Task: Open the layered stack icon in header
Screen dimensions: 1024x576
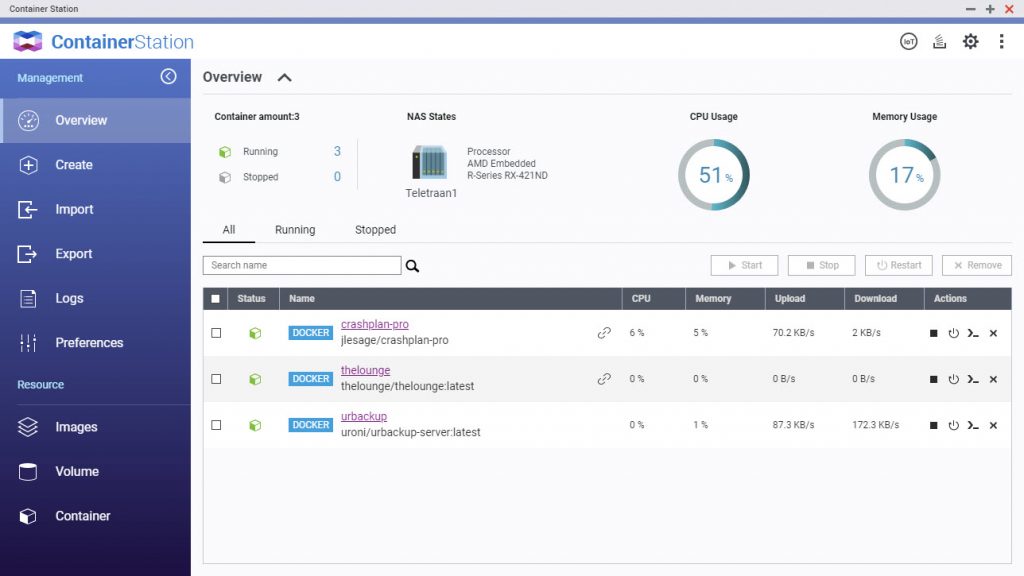Action: pos(939,42)
